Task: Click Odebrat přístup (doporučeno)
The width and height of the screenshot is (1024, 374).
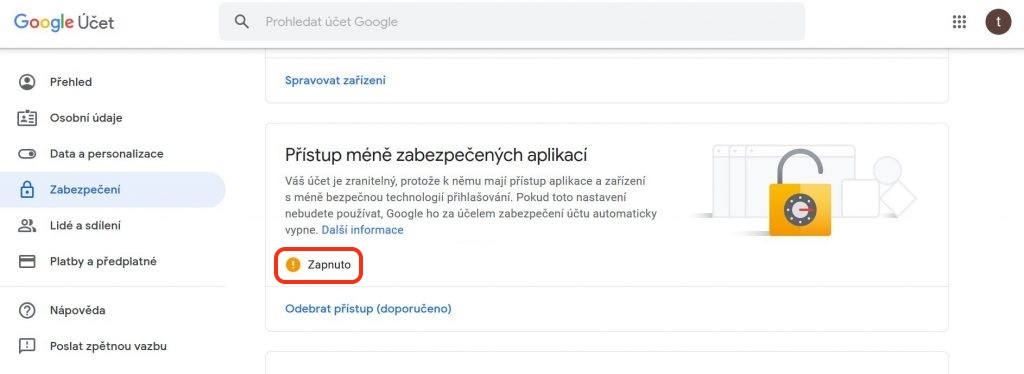Action: [x=368, y=309]
